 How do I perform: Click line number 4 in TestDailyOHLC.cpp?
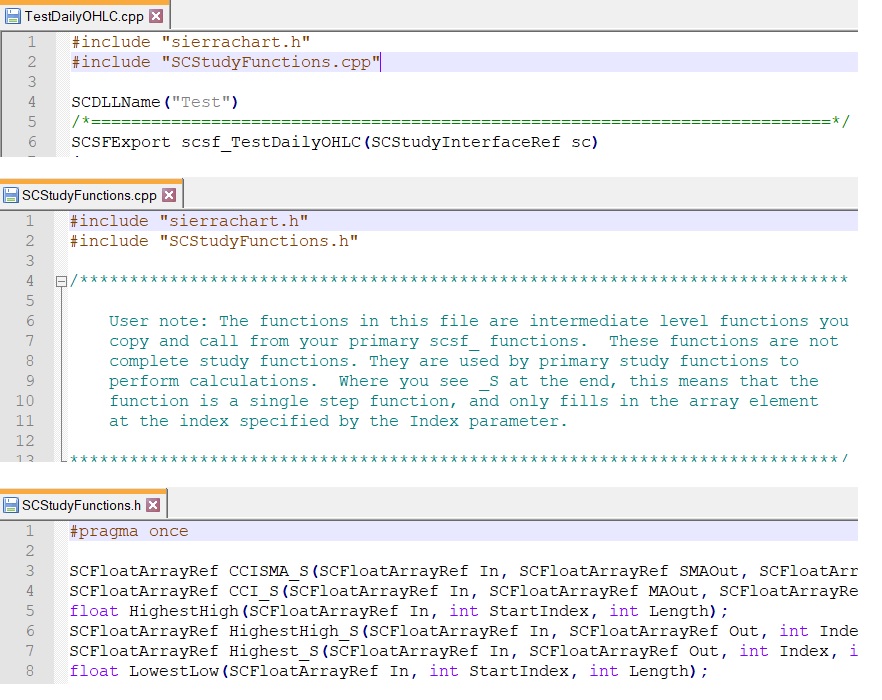[x=32, y=102]
